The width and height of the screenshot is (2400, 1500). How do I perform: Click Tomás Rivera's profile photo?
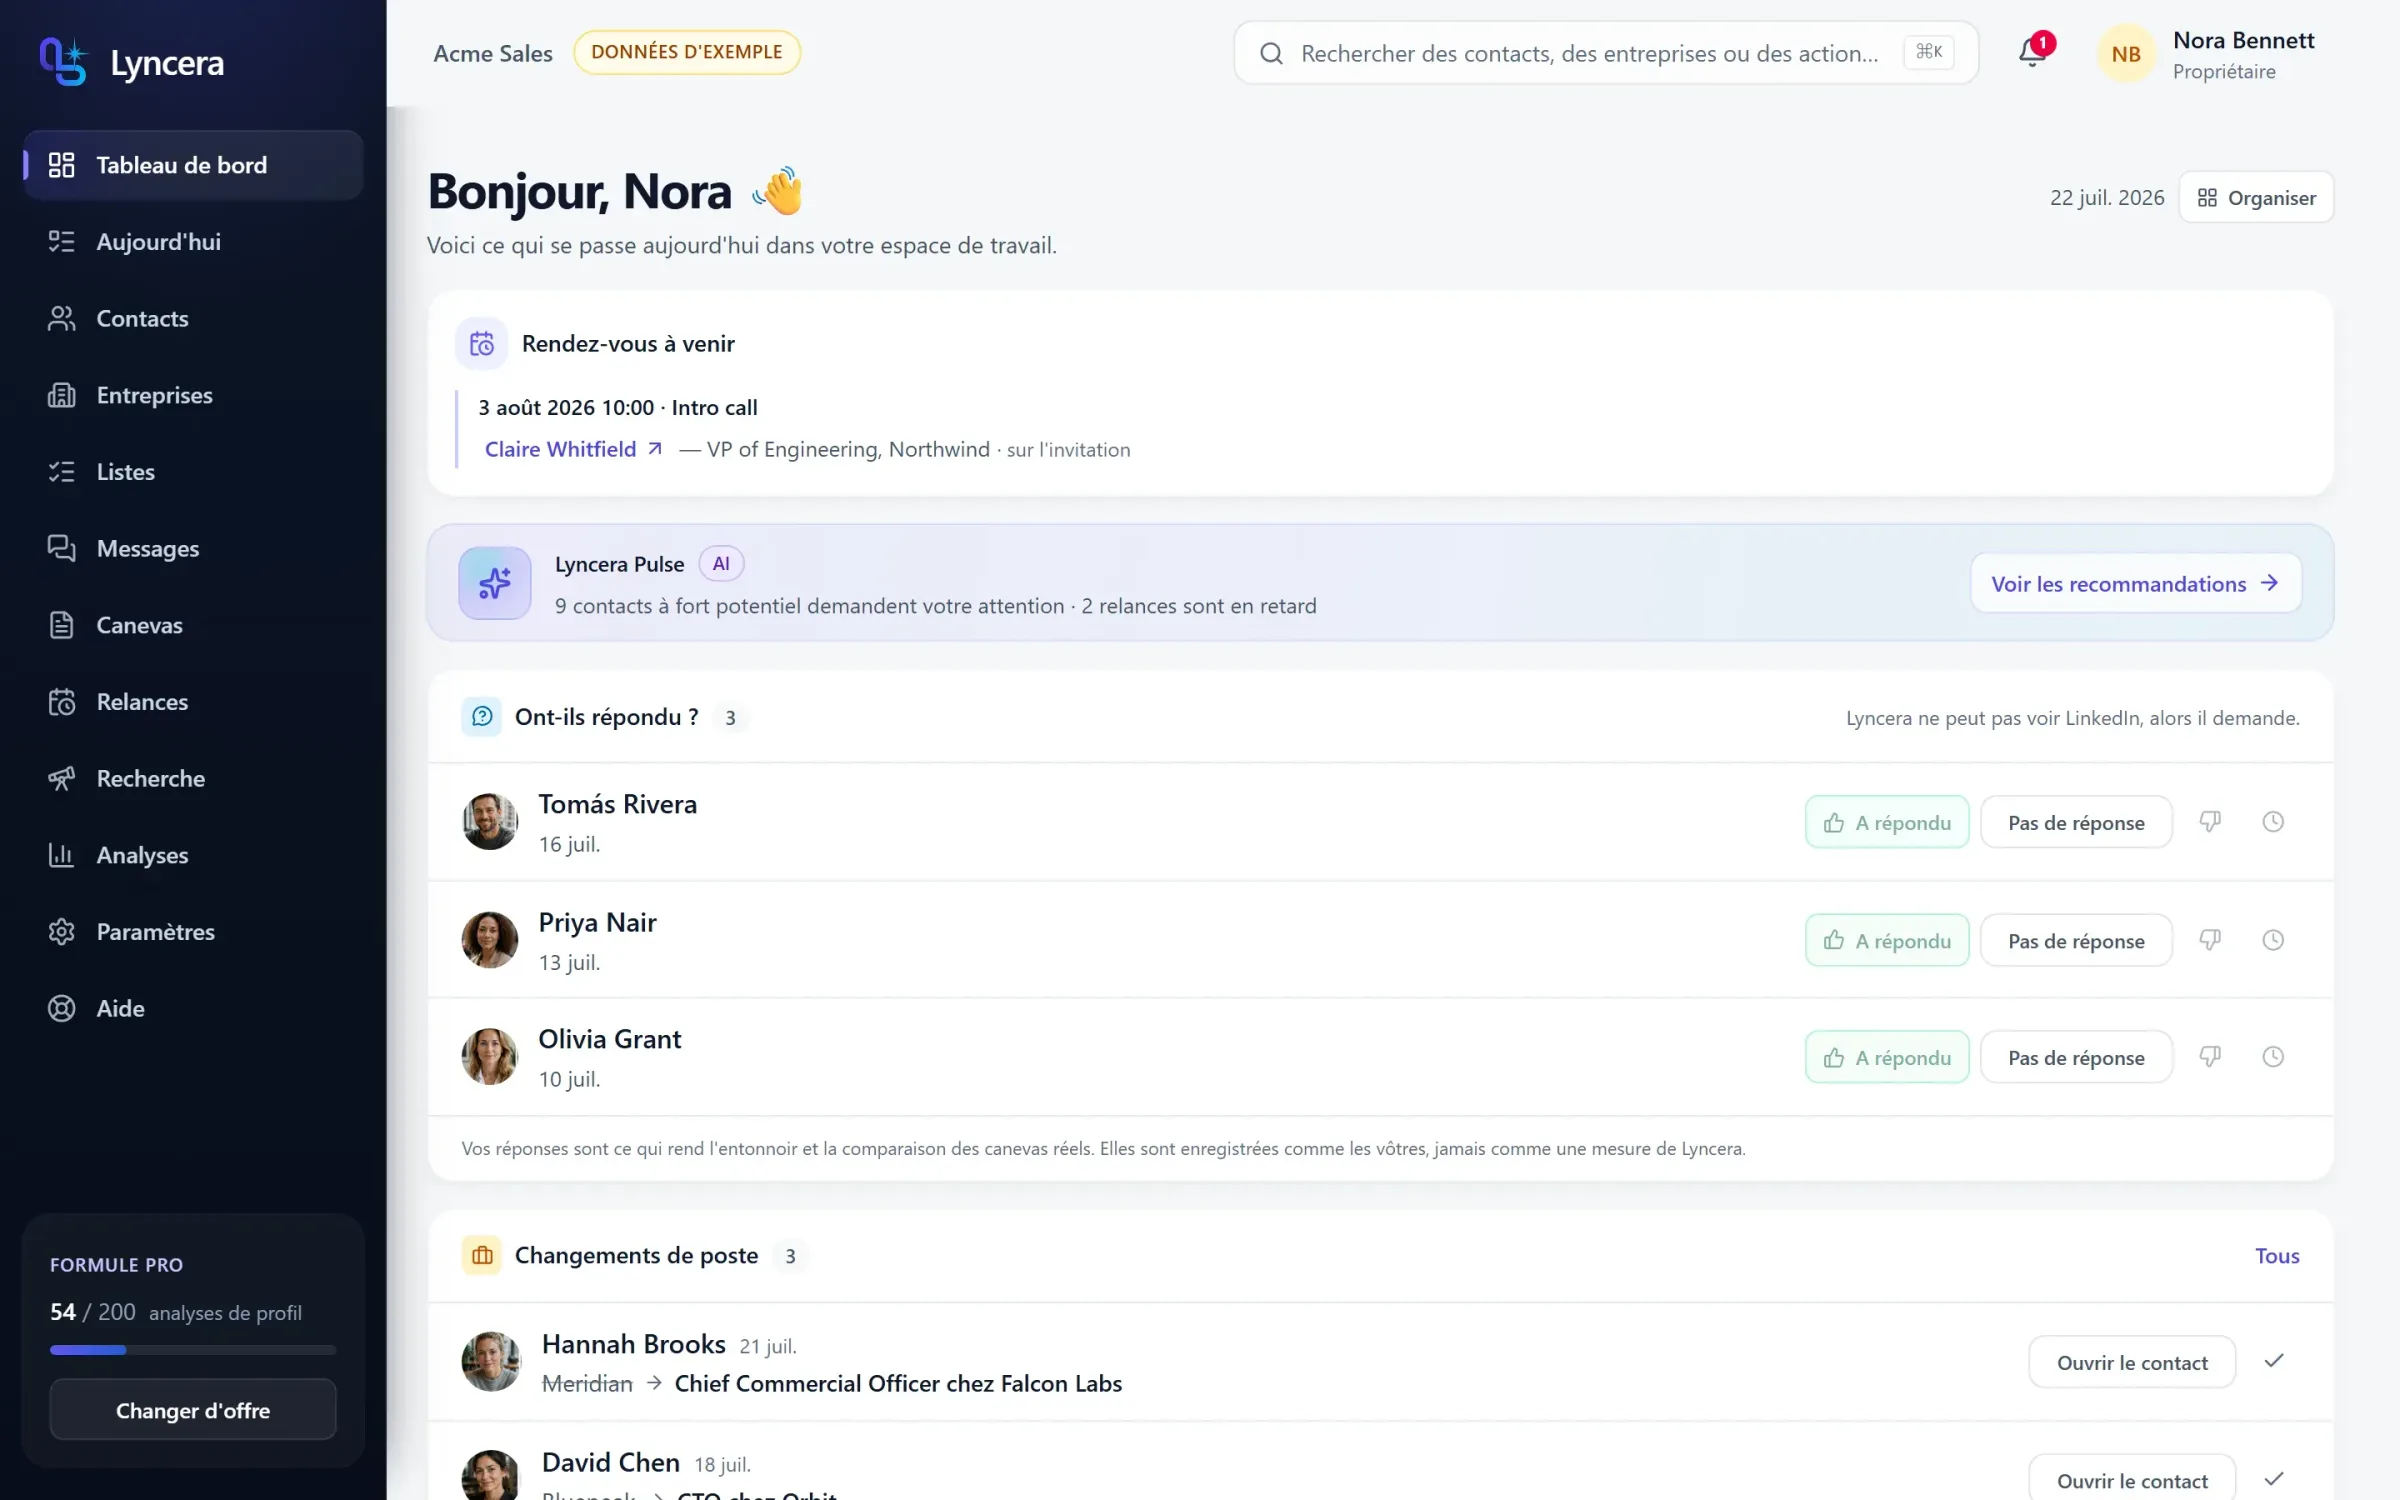490,822
